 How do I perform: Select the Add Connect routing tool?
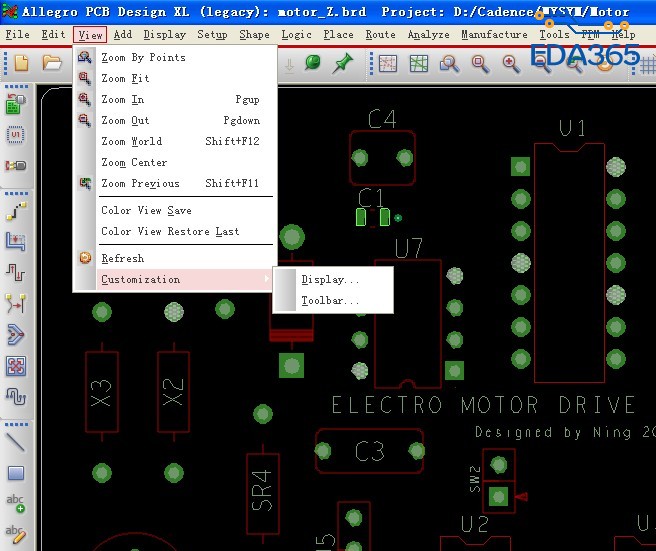(x=15, y=212)
